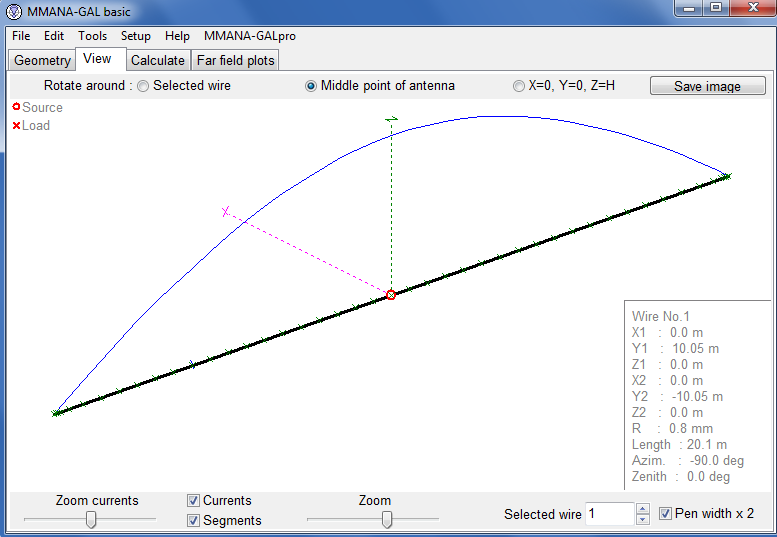Open the Far field plots tab

(235, 60)
